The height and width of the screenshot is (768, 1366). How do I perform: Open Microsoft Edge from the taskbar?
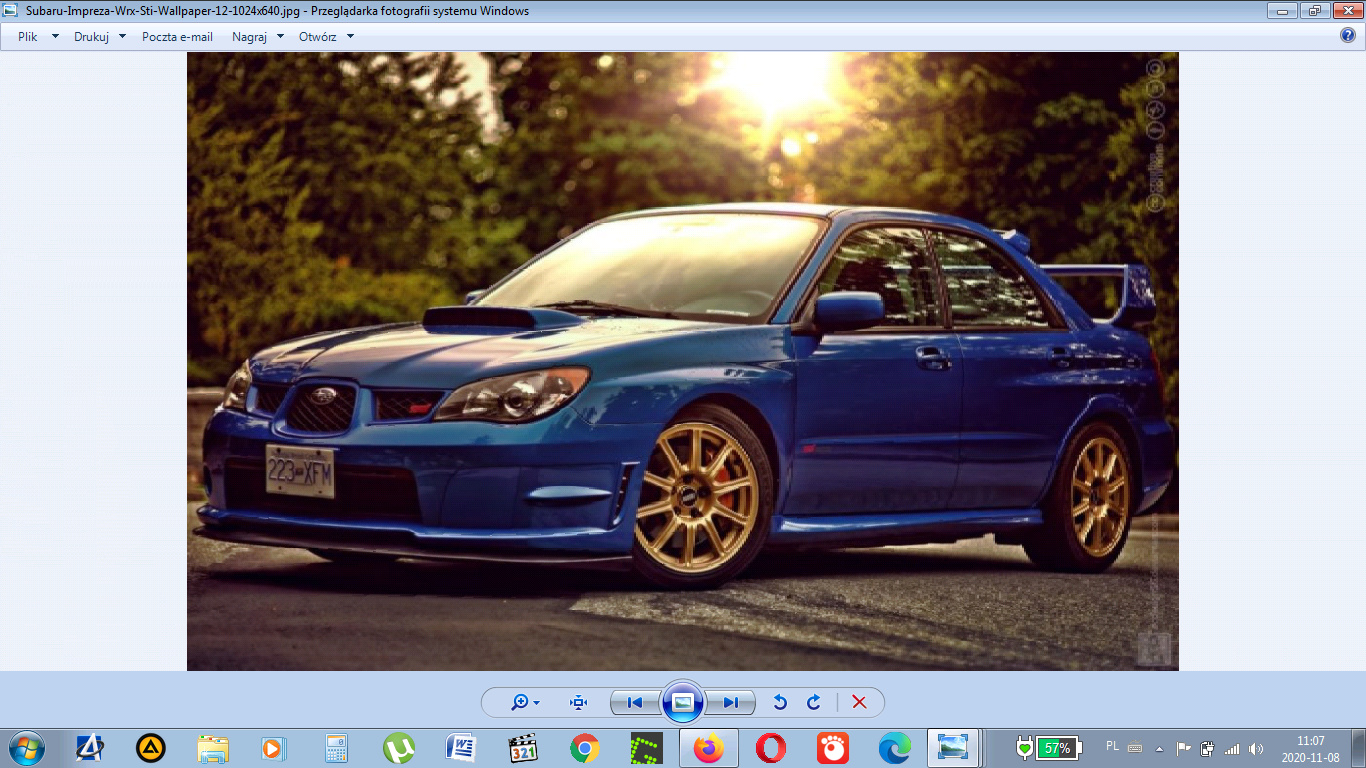coord(894,748)
